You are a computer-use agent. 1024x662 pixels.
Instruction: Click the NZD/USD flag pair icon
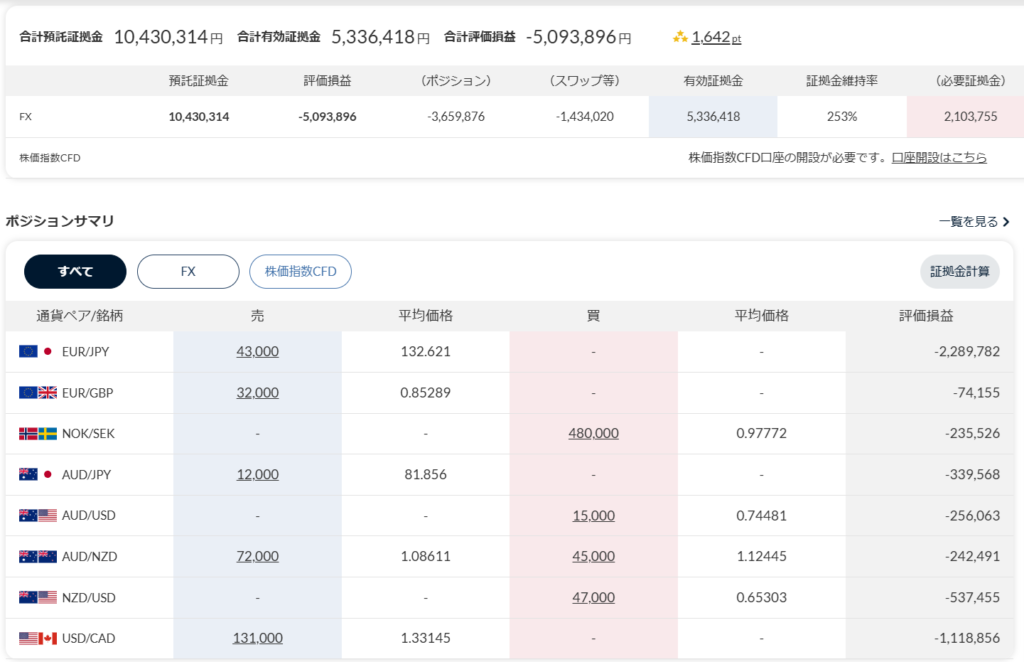coord(38,598)
